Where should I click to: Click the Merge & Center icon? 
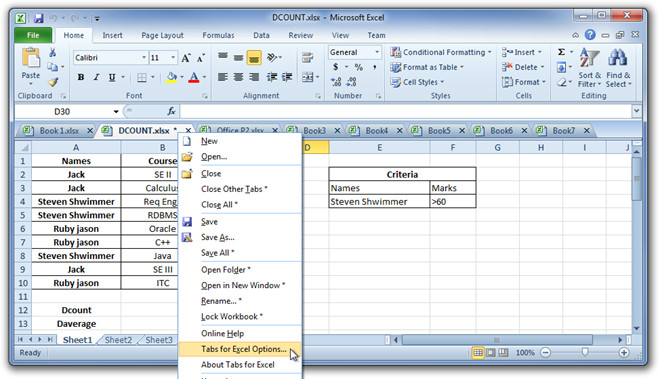point(308,77)
